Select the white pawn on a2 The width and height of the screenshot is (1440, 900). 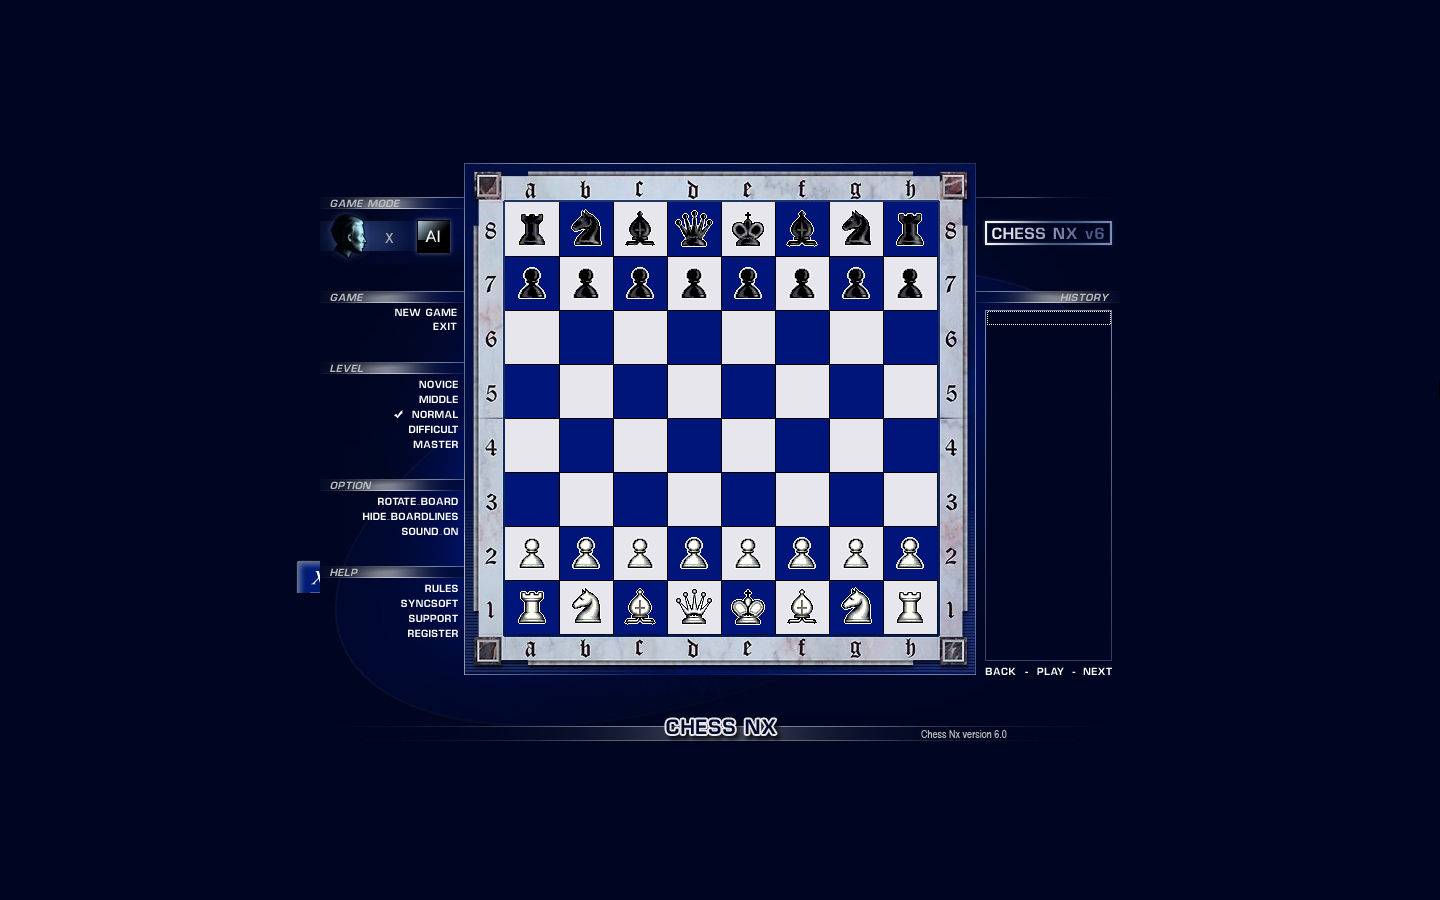[532, 553]
